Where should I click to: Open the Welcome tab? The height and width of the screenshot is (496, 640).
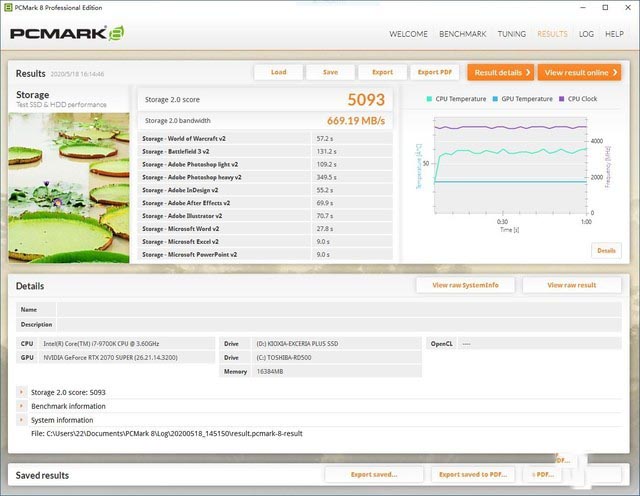click(408, 34)
